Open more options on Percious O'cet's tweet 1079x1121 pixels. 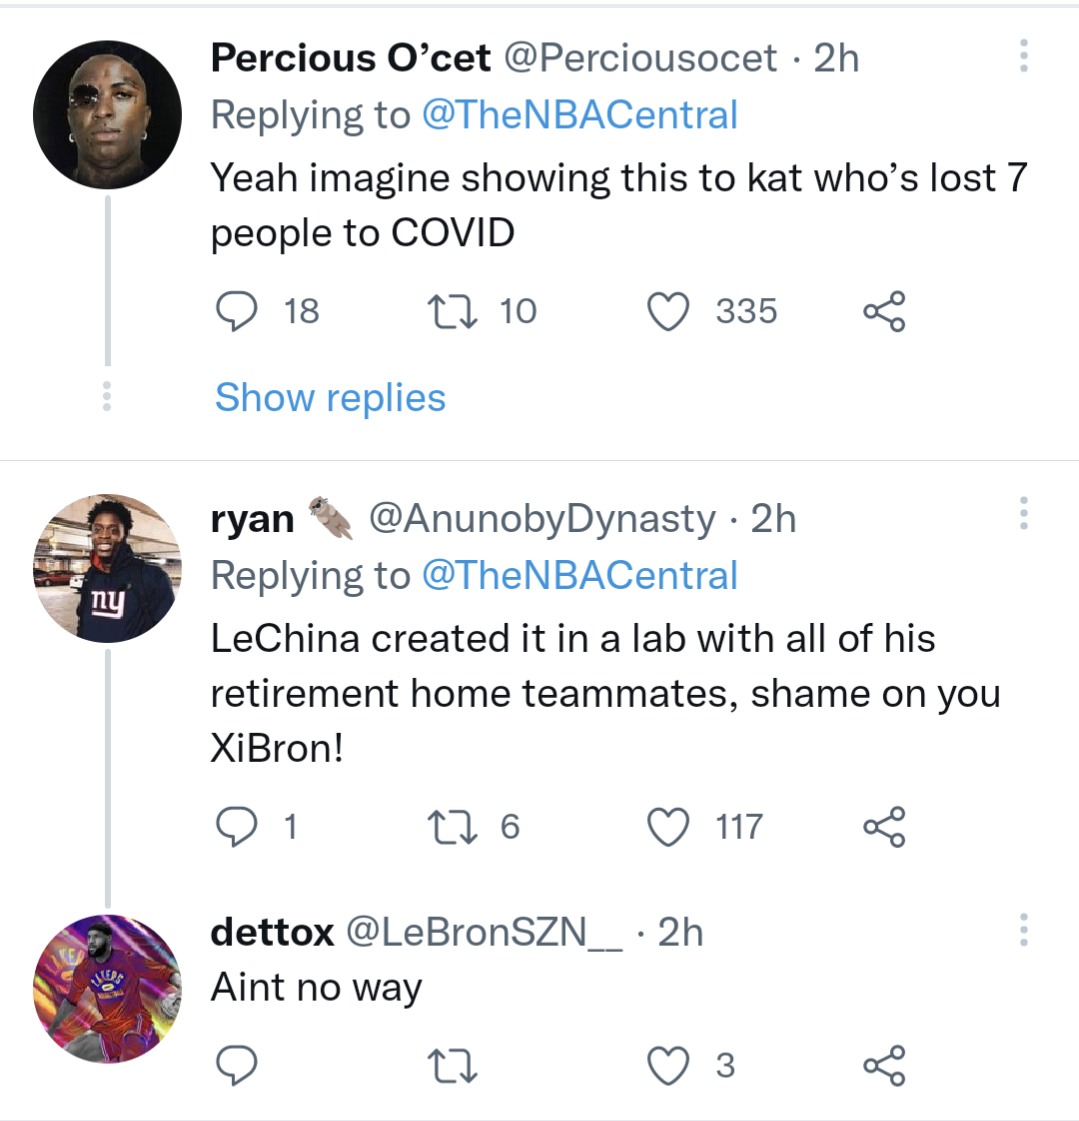point(1023,56)
